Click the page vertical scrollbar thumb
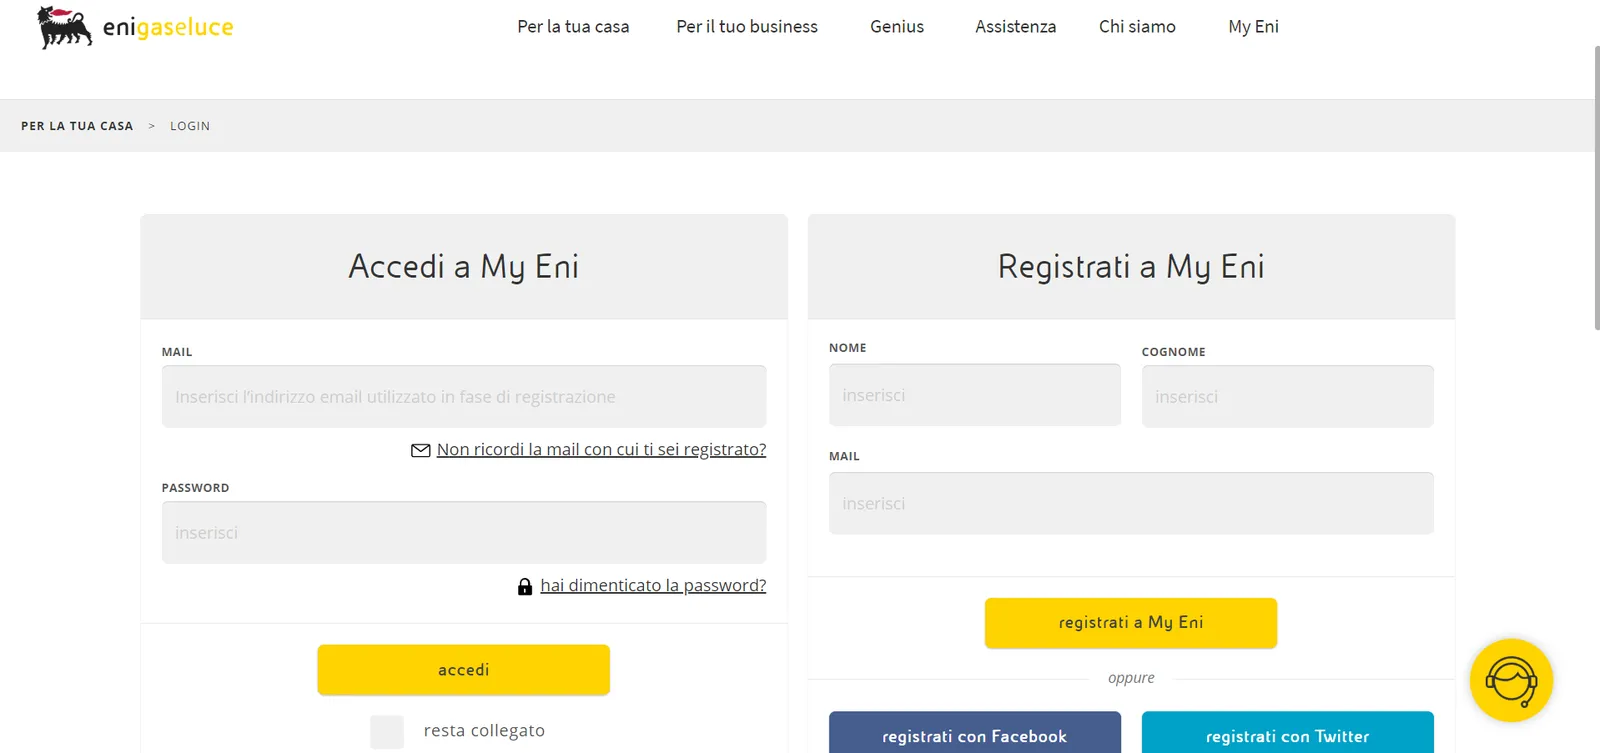1600x753 pixels. click(1597, 188)
